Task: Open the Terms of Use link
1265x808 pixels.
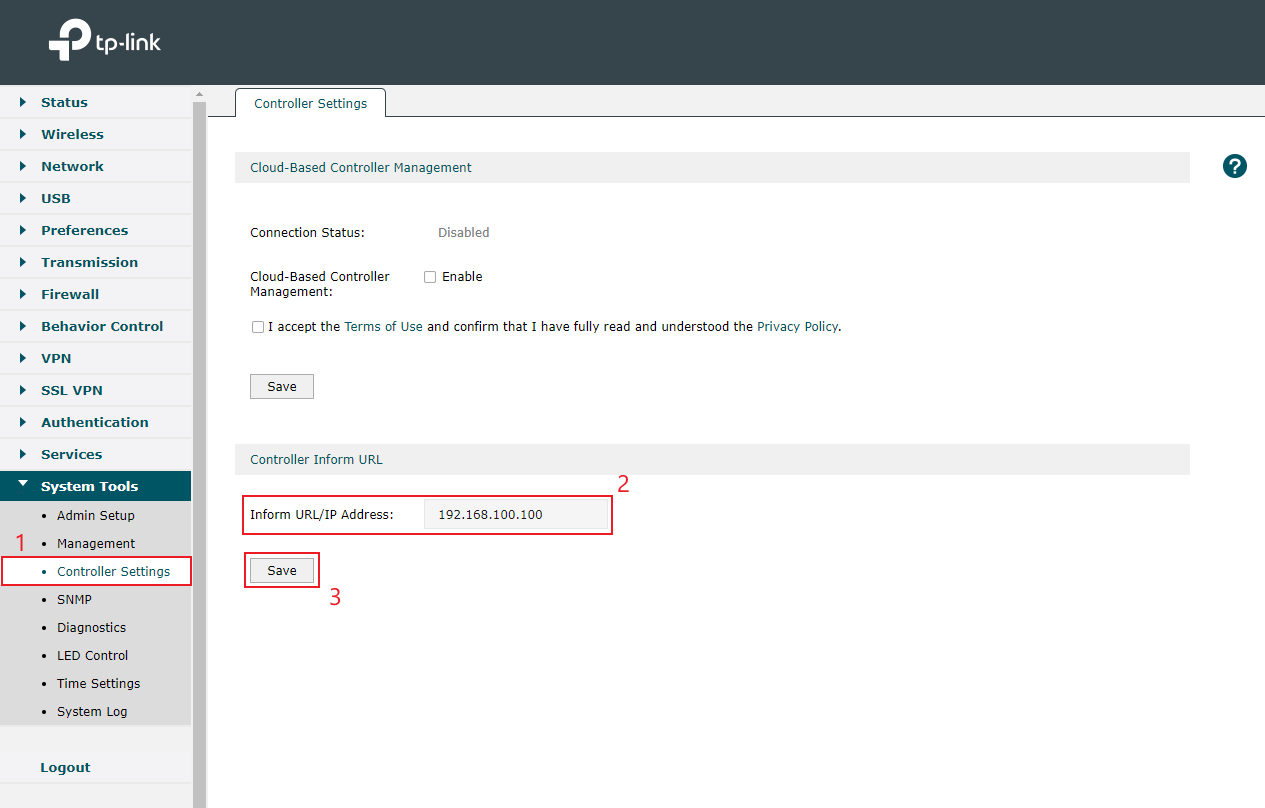Action: [x=383, y=327]
